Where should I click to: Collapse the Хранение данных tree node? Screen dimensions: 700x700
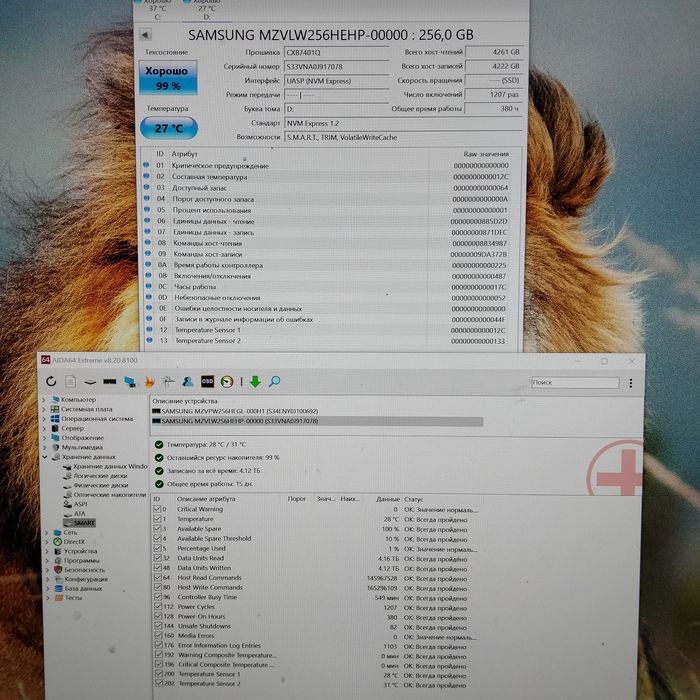point(45,457)
